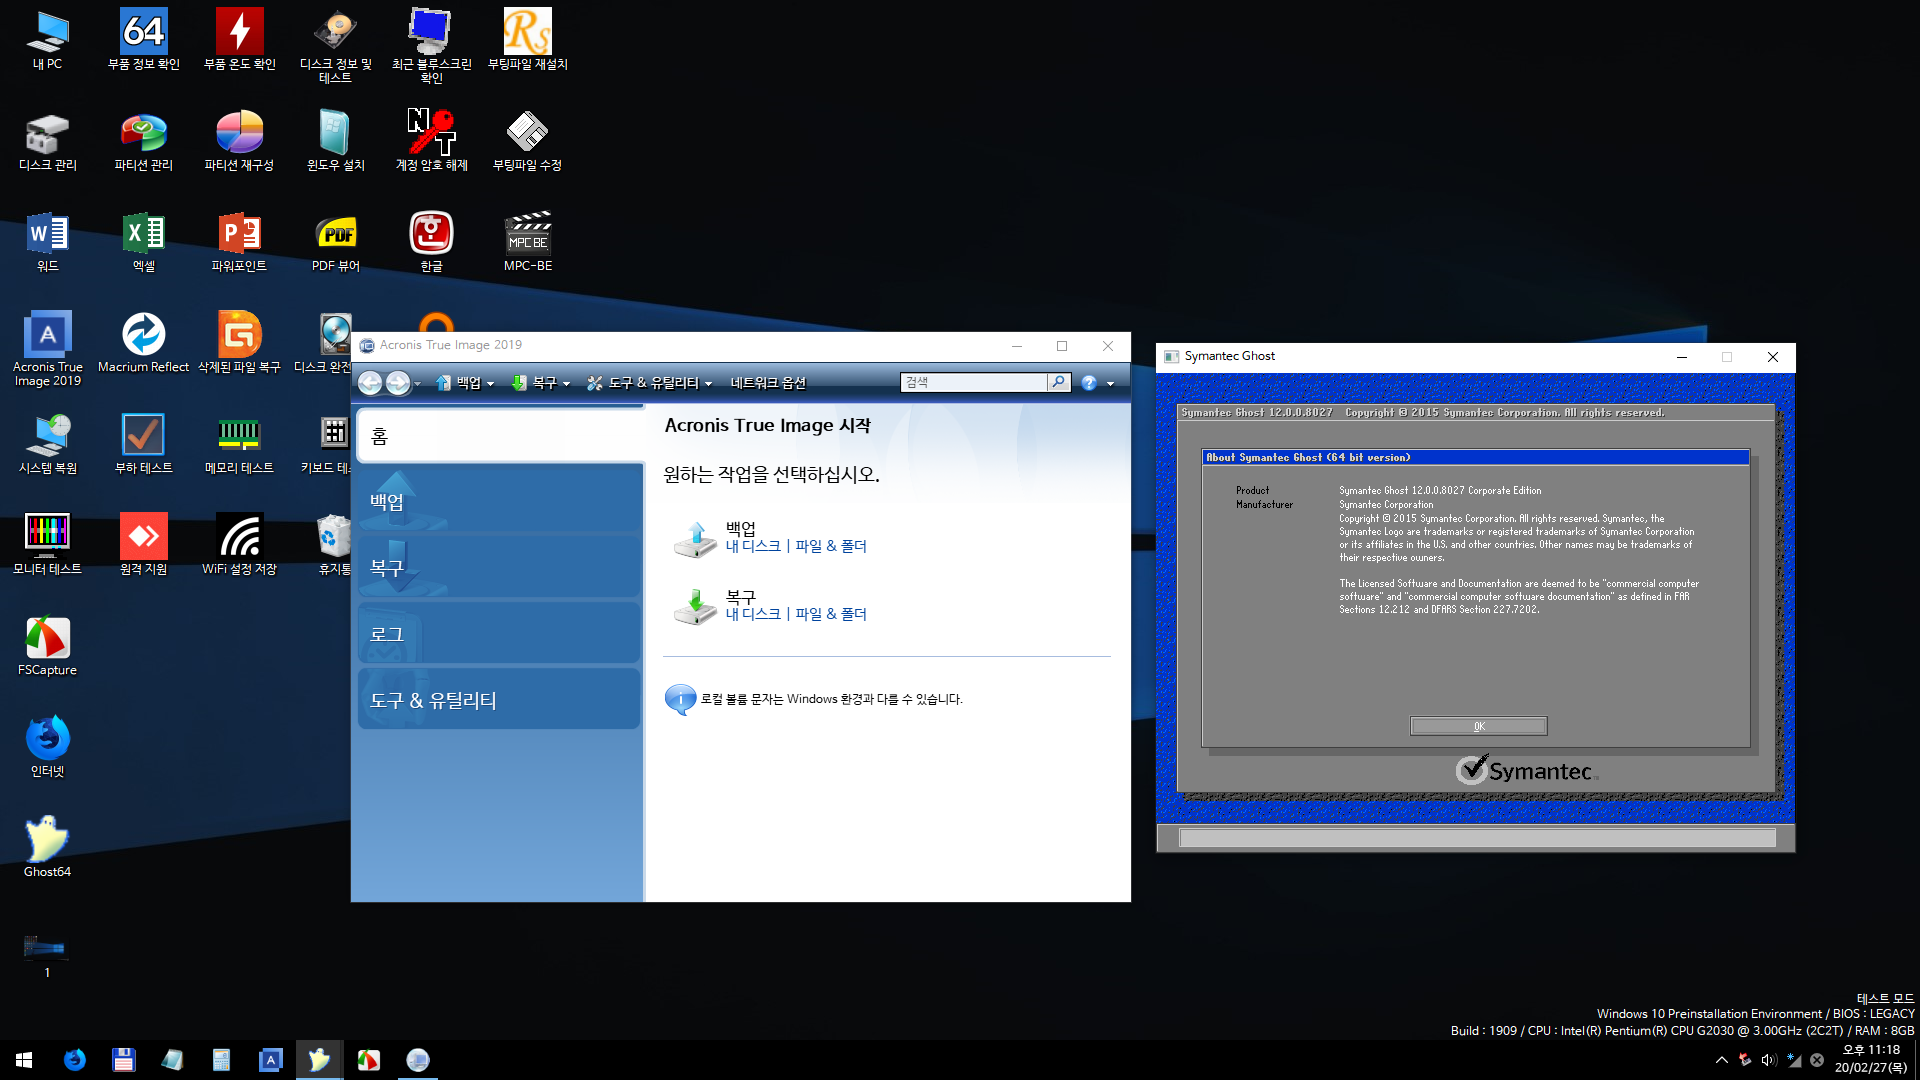Launch 한글 desktop icon
The image size is (1920, 1080).
[x=431, y=242]
